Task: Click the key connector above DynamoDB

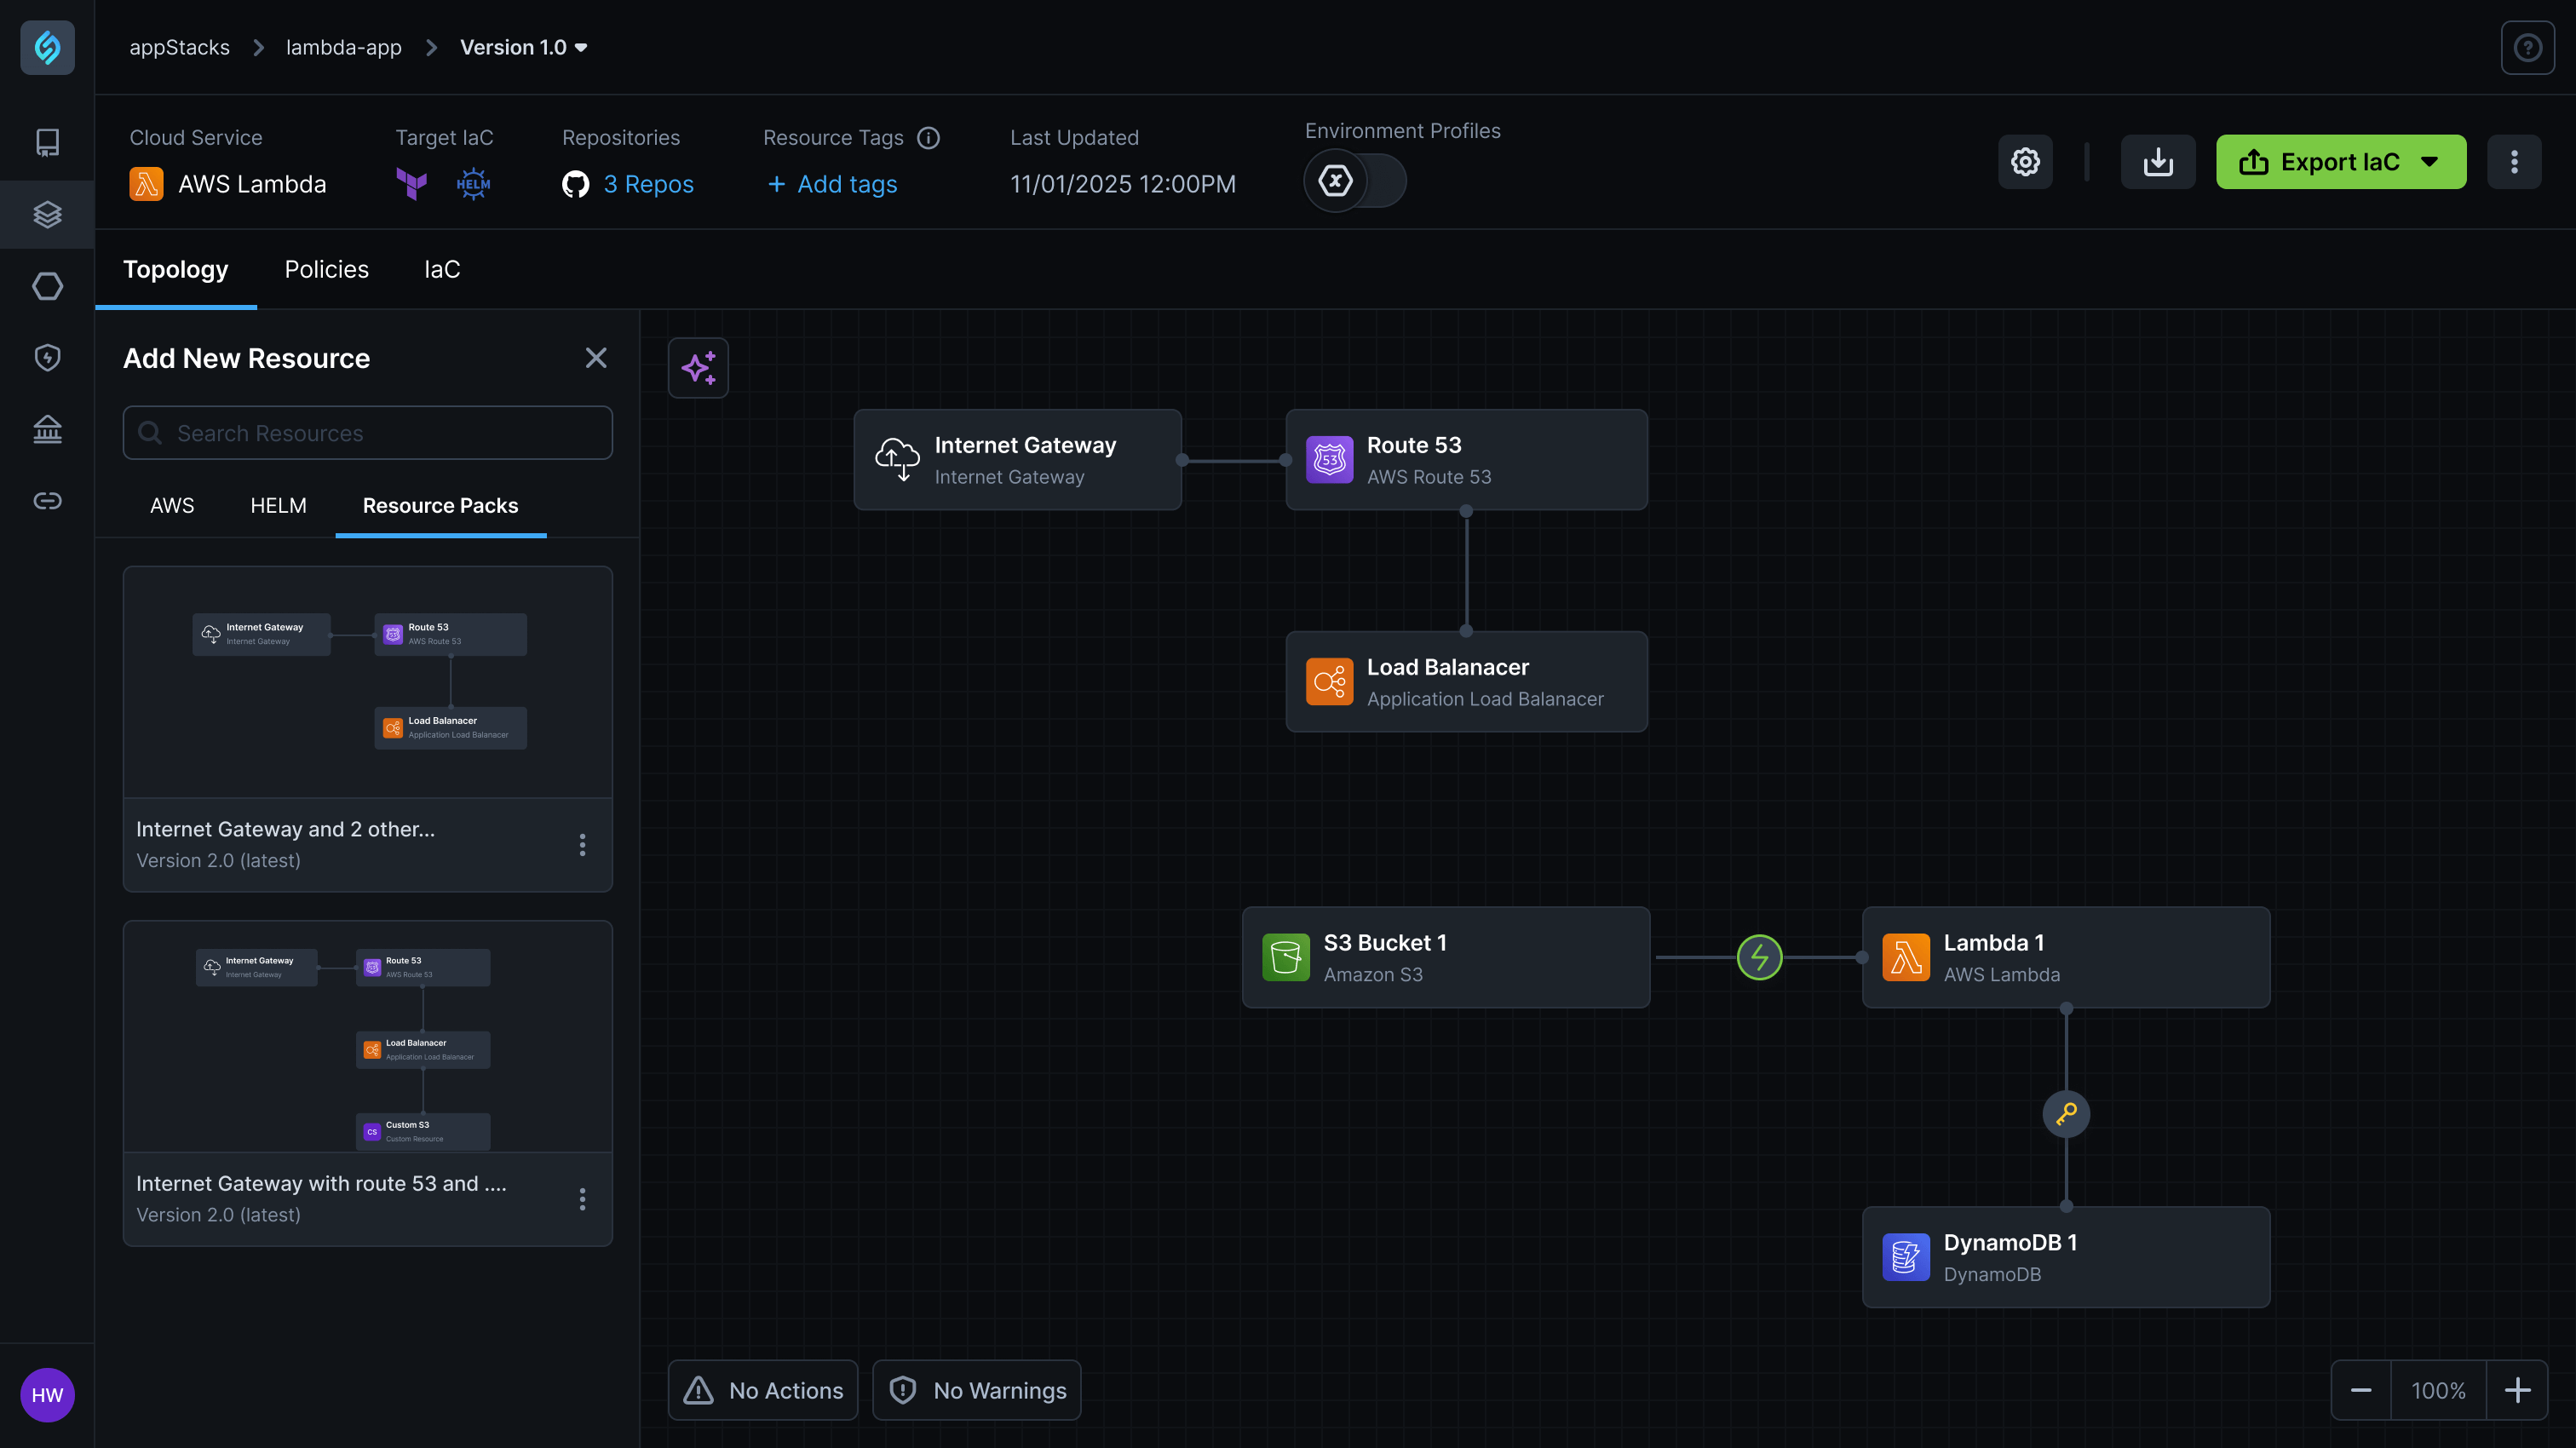Action: (x=2066, y=1113)
